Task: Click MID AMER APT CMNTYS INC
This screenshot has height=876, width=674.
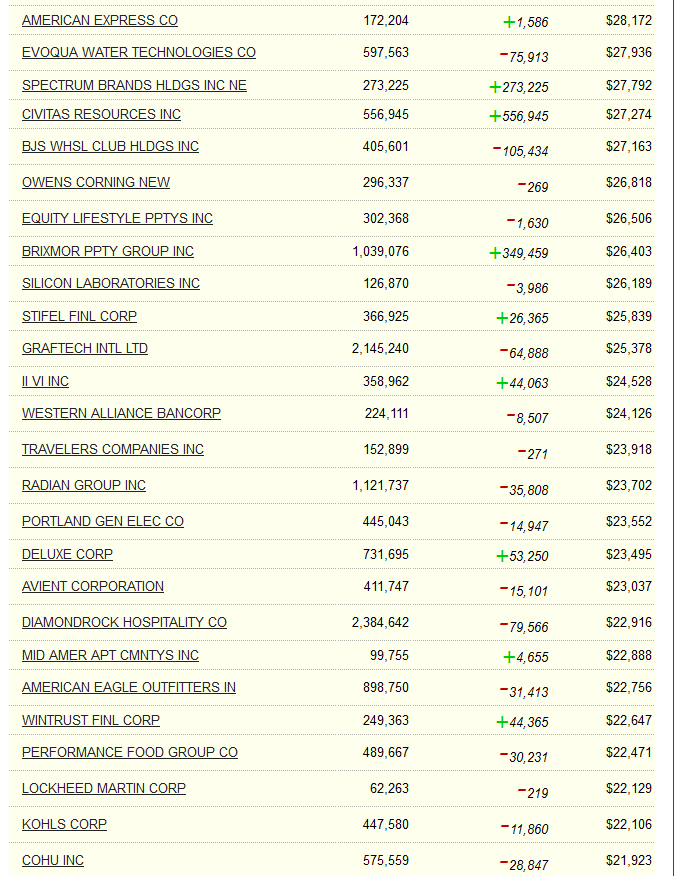Action: click(x=110, y=656)
